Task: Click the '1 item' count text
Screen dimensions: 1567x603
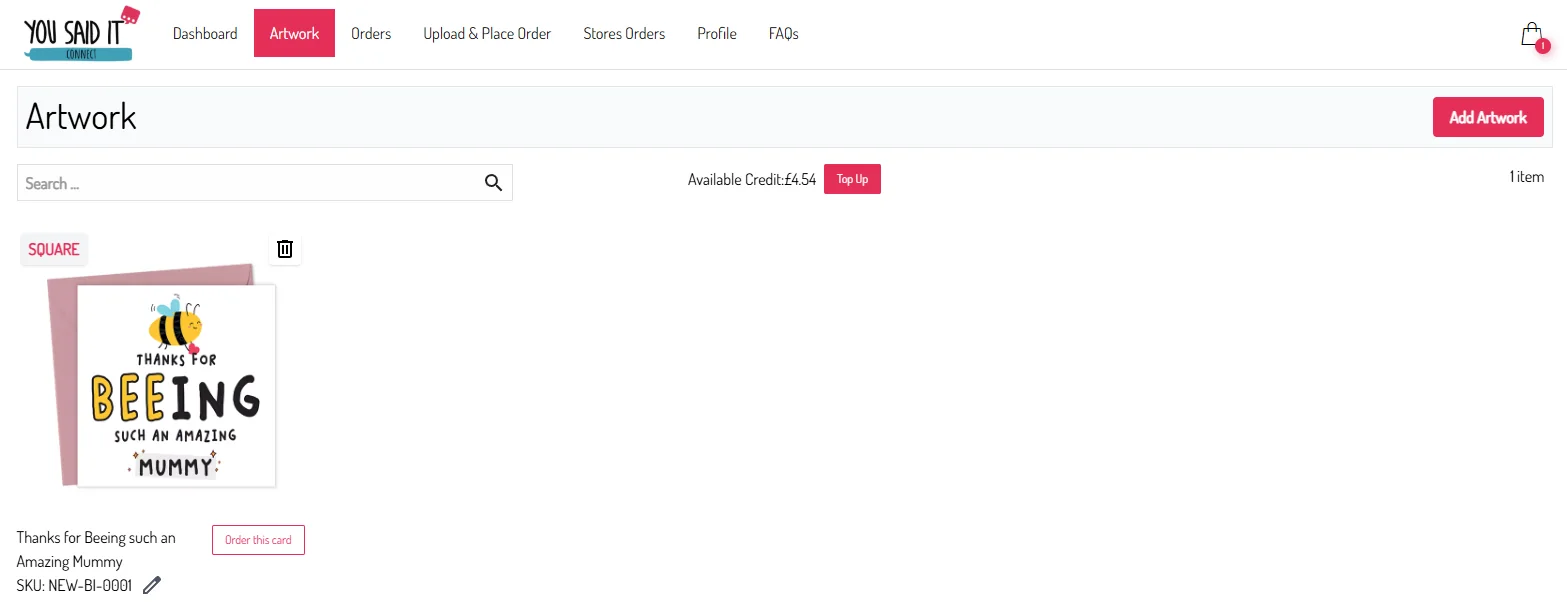Action: tap(1527, 177)
